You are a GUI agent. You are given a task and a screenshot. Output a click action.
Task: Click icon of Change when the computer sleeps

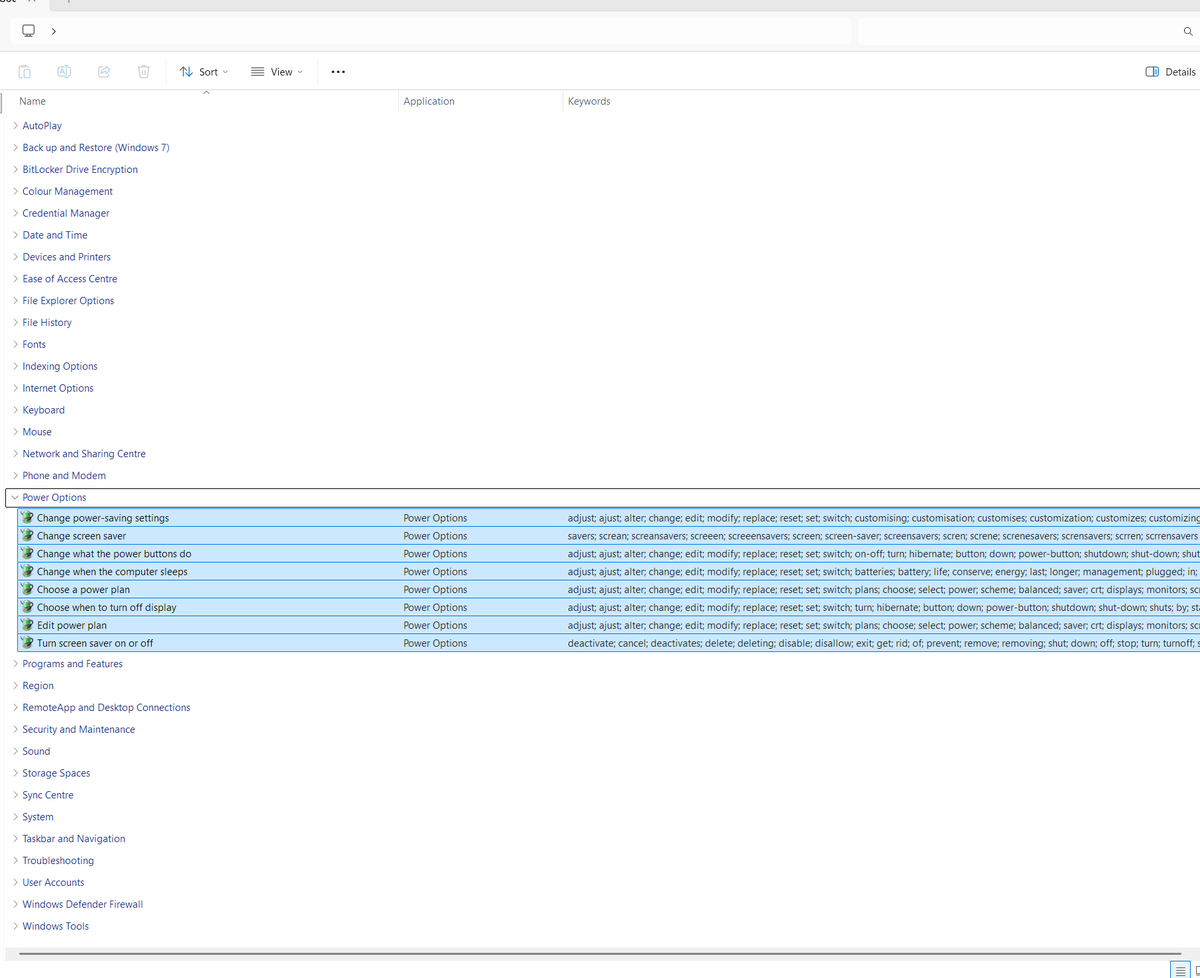(x=27, y=572)
